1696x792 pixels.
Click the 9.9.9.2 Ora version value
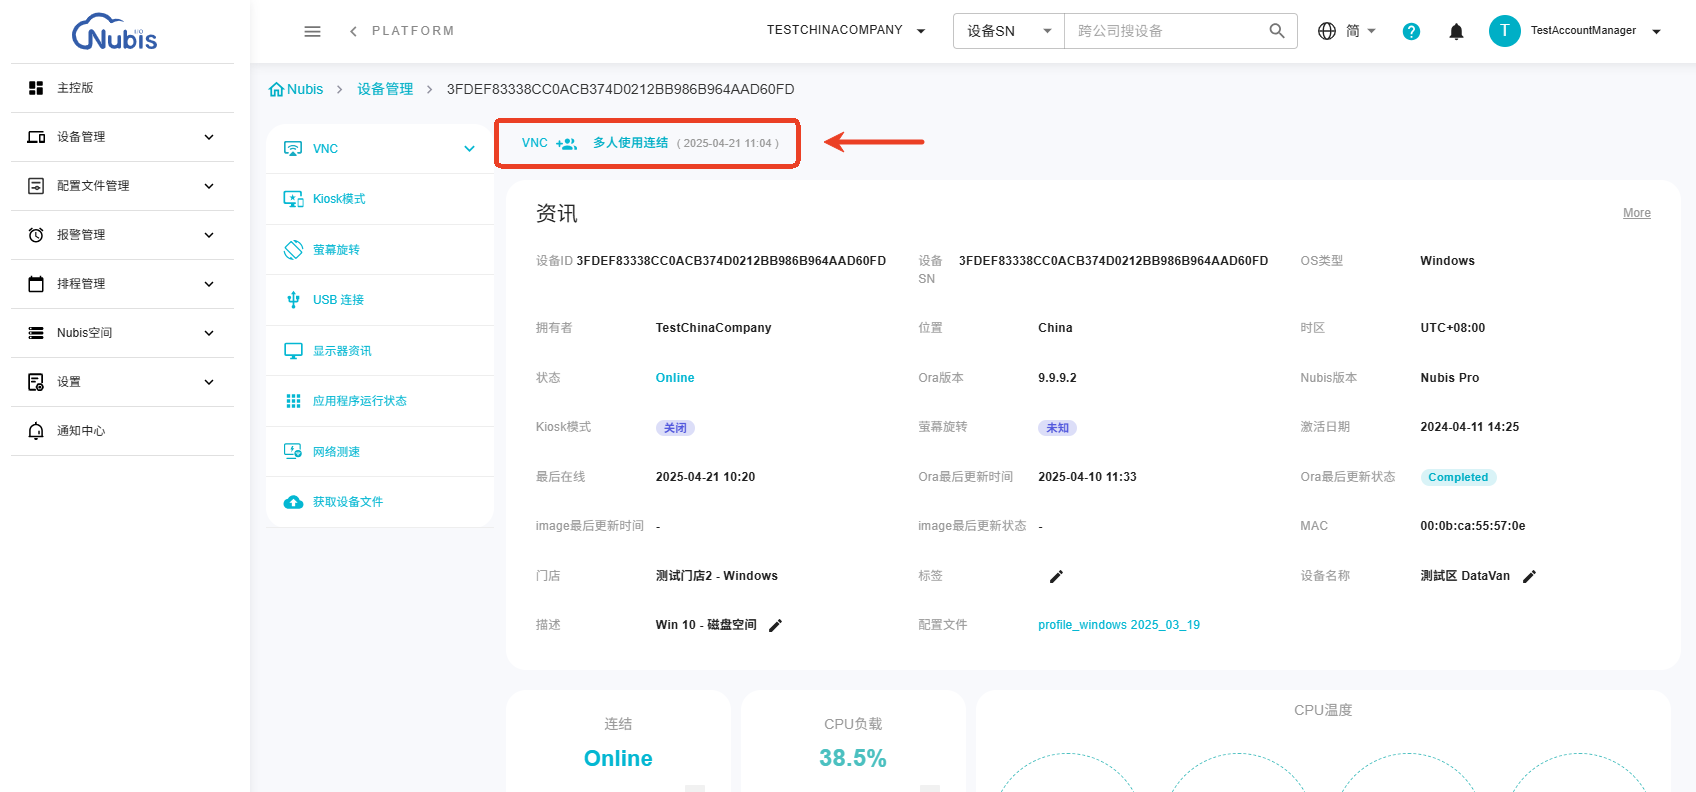[x=1057, y=378]
